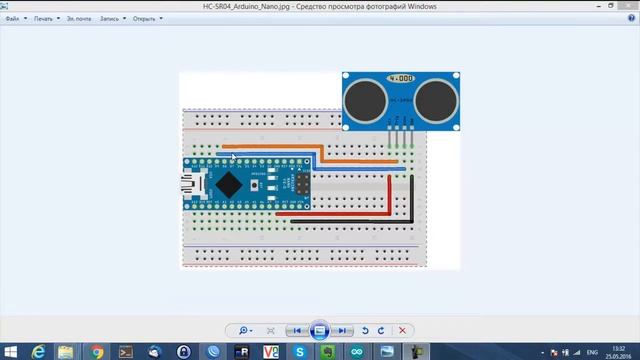Open the padlock app in the taskbar
The height and width of the screenshot is (360, 640).
(184, 352)
